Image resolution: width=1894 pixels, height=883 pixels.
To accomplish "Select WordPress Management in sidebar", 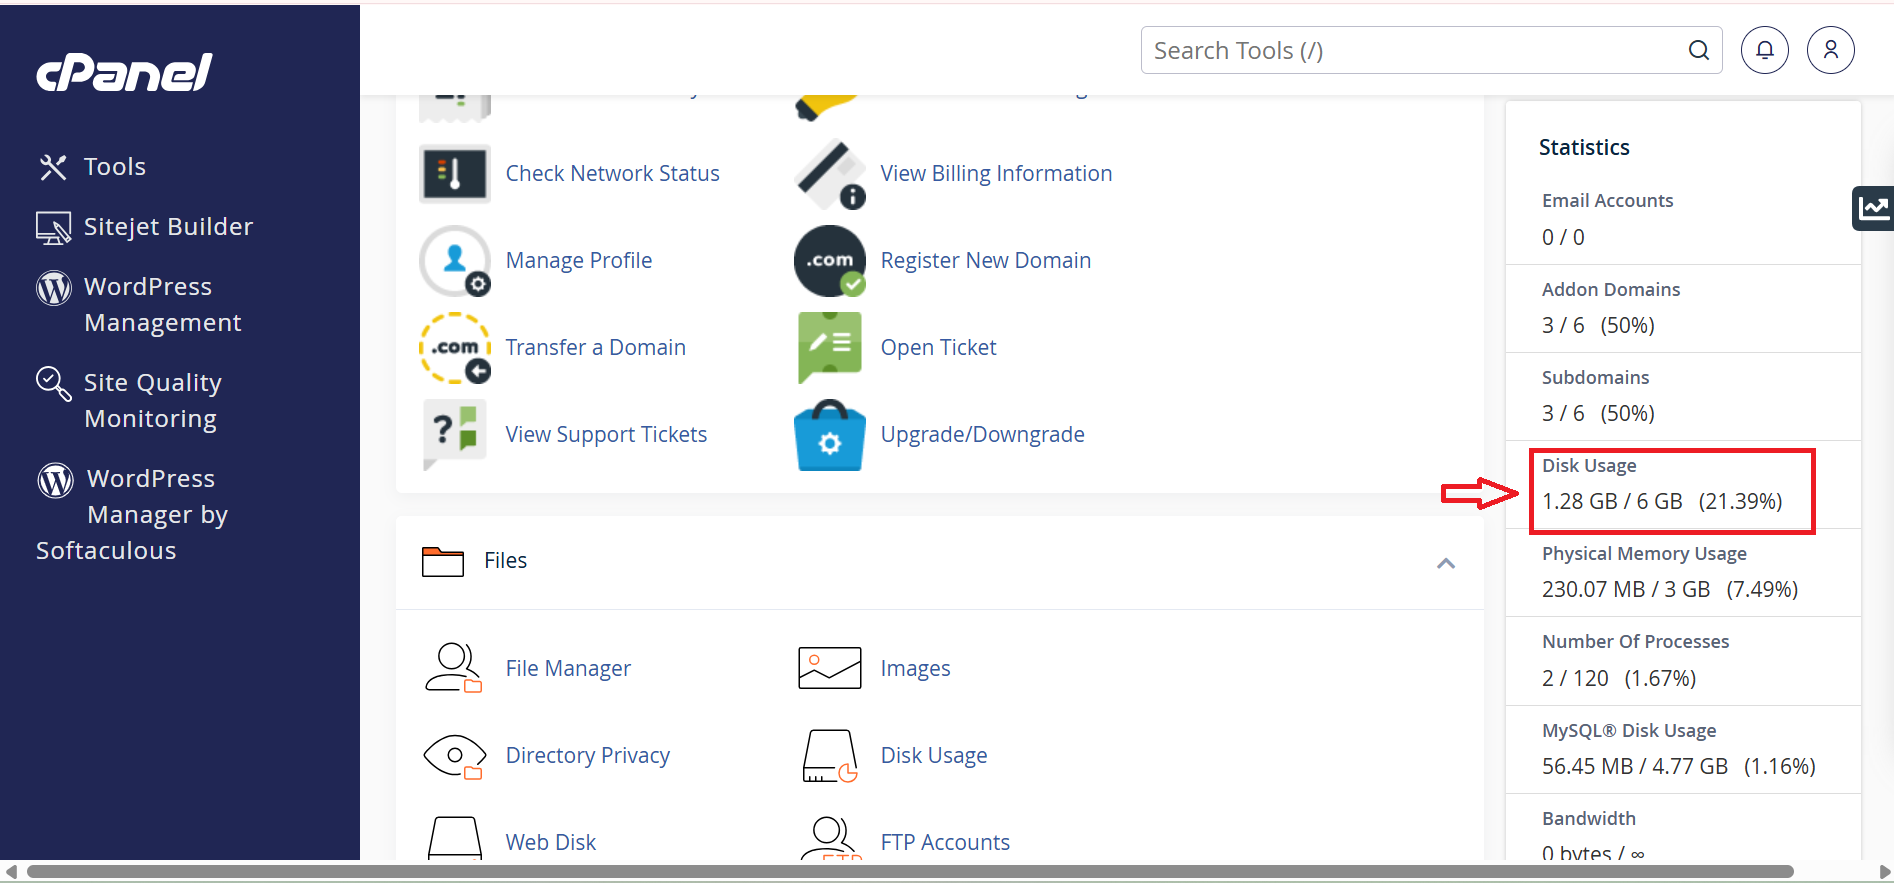I will coord(162,305).
